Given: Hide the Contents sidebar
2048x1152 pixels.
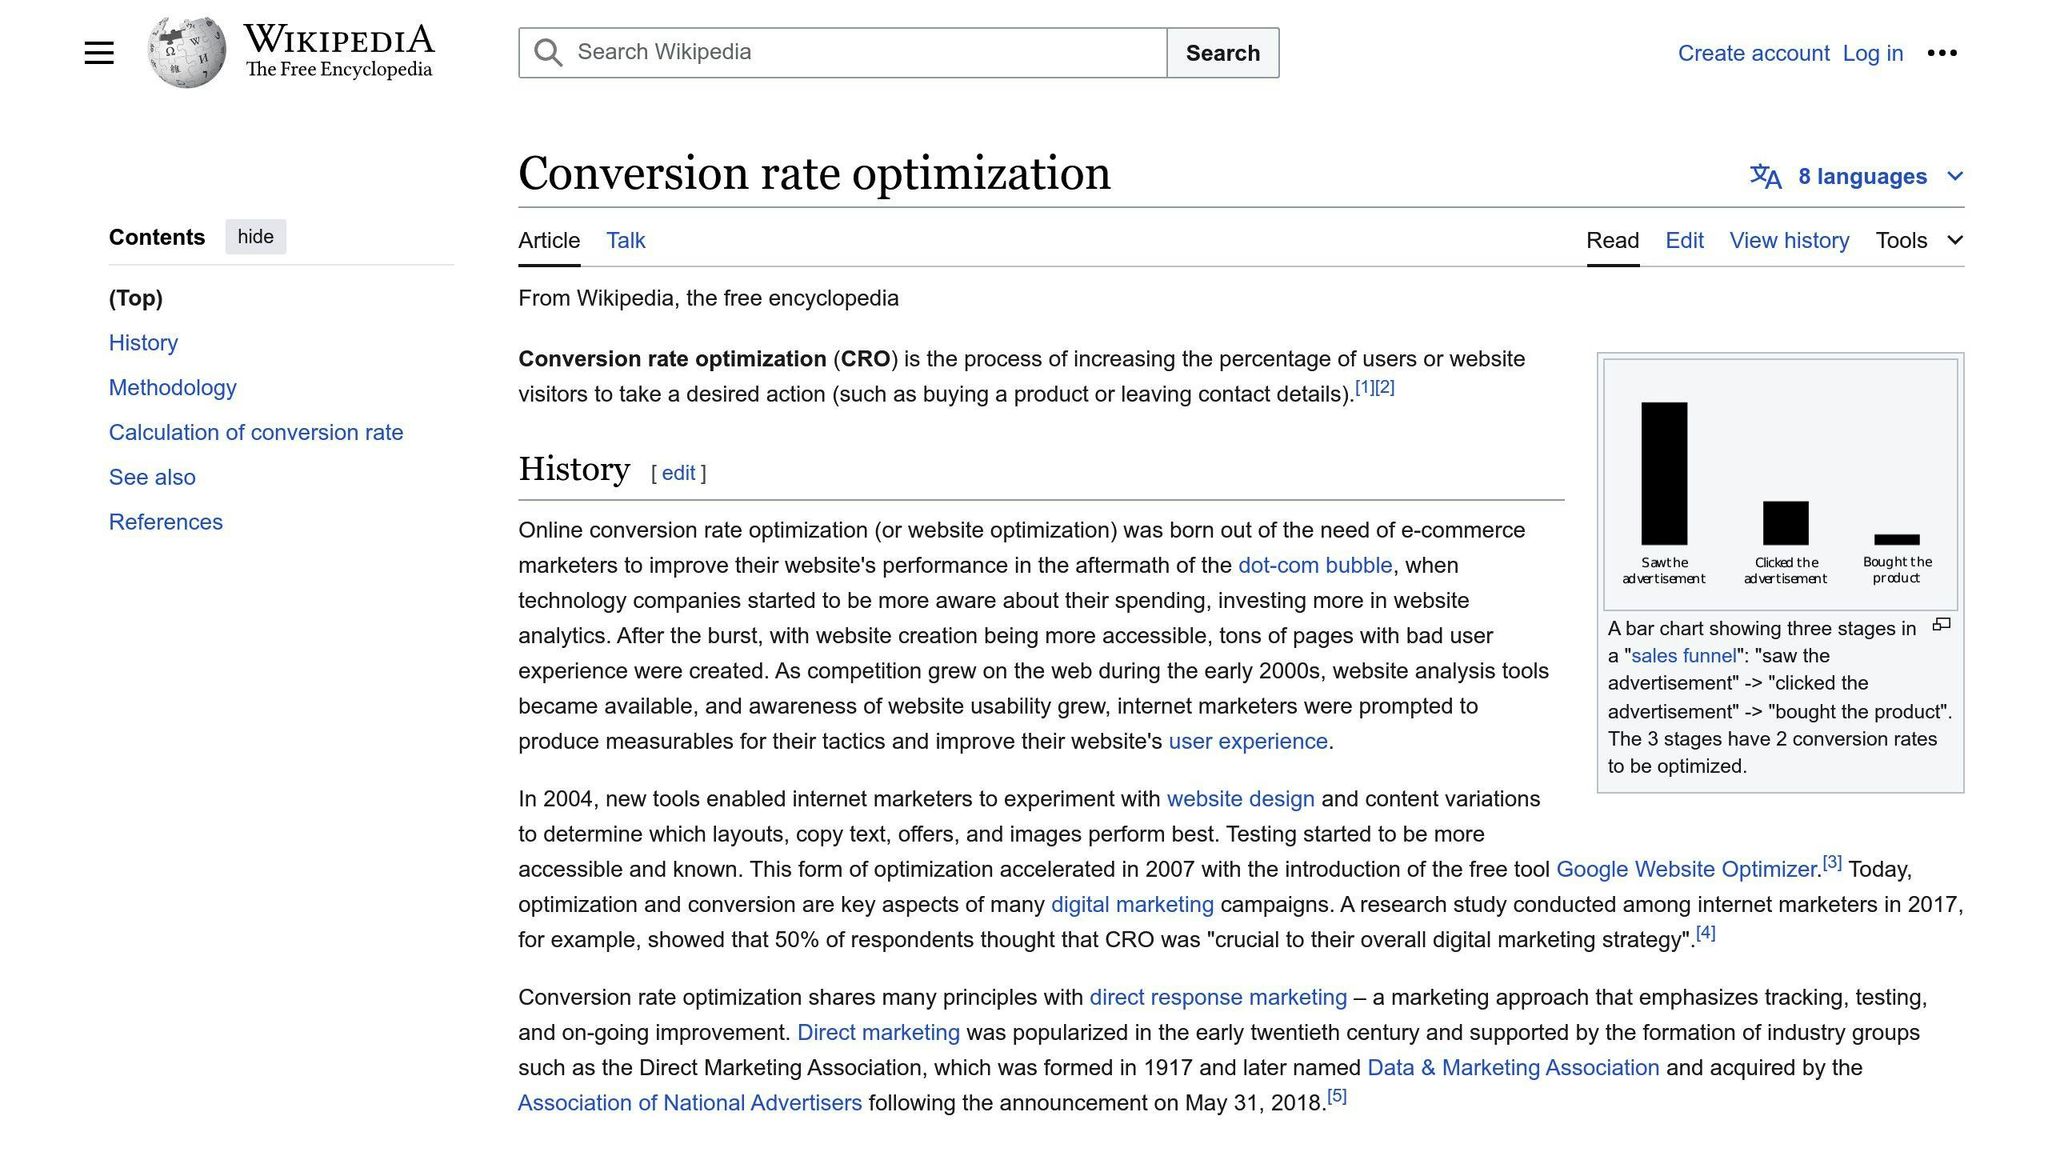Looking at the screenshot, I should click(x=255, y=237).
